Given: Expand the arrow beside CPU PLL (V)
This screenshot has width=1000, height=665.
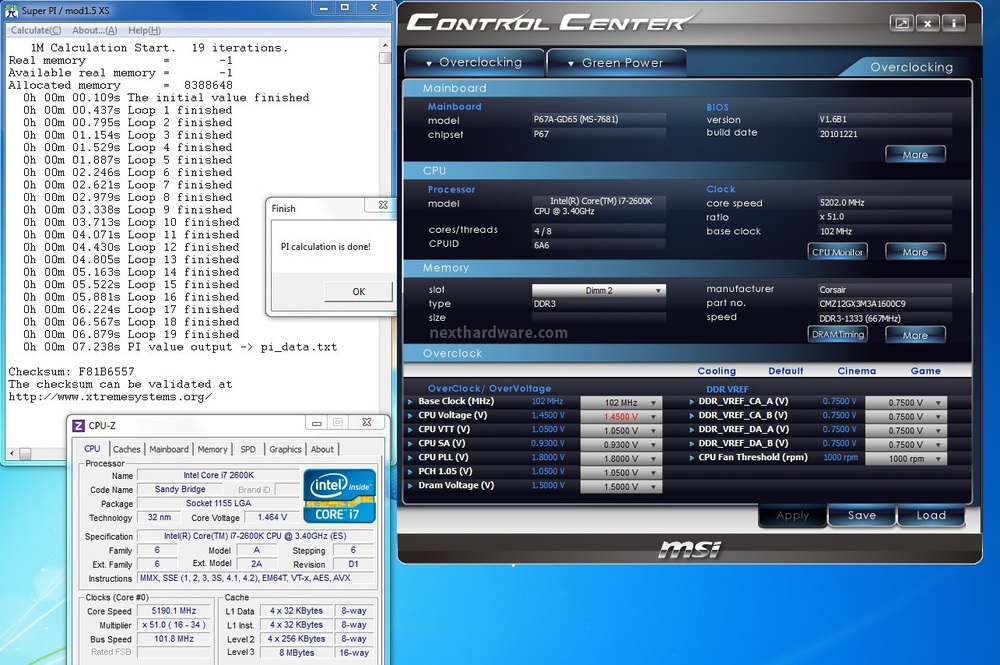Looking at the screenshot, I should (410, 458).
